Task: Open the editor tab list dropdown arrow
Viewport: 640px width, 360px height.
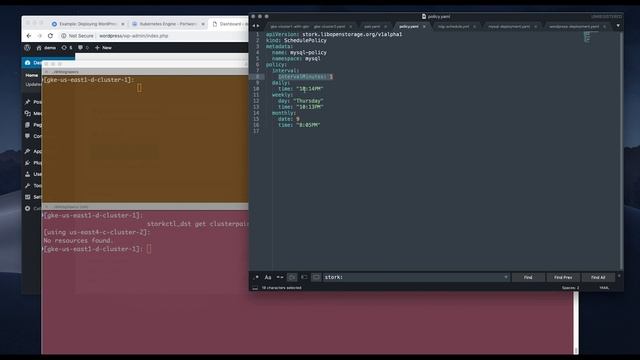Action: (x=618, y=26)
